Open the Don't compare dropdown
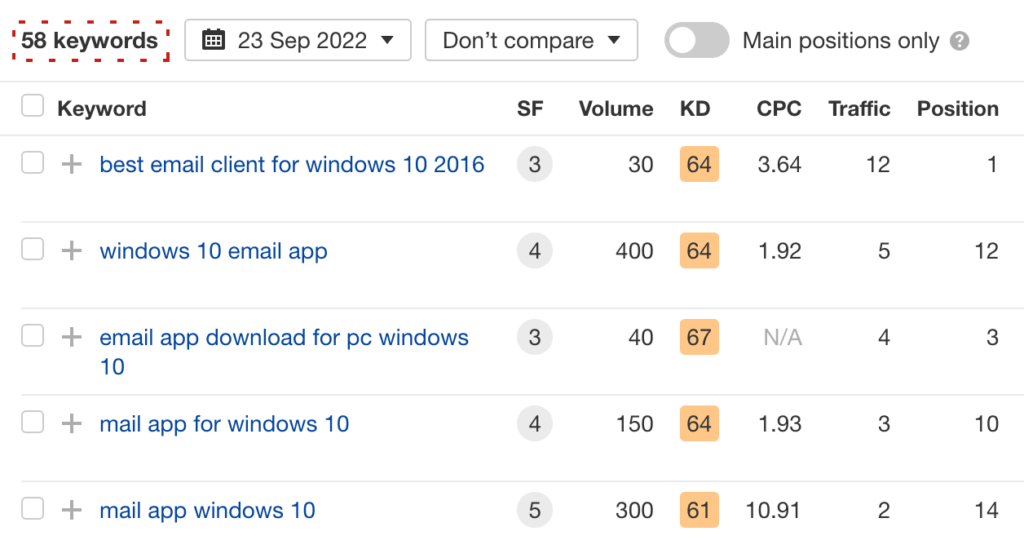 pos(531,41)
